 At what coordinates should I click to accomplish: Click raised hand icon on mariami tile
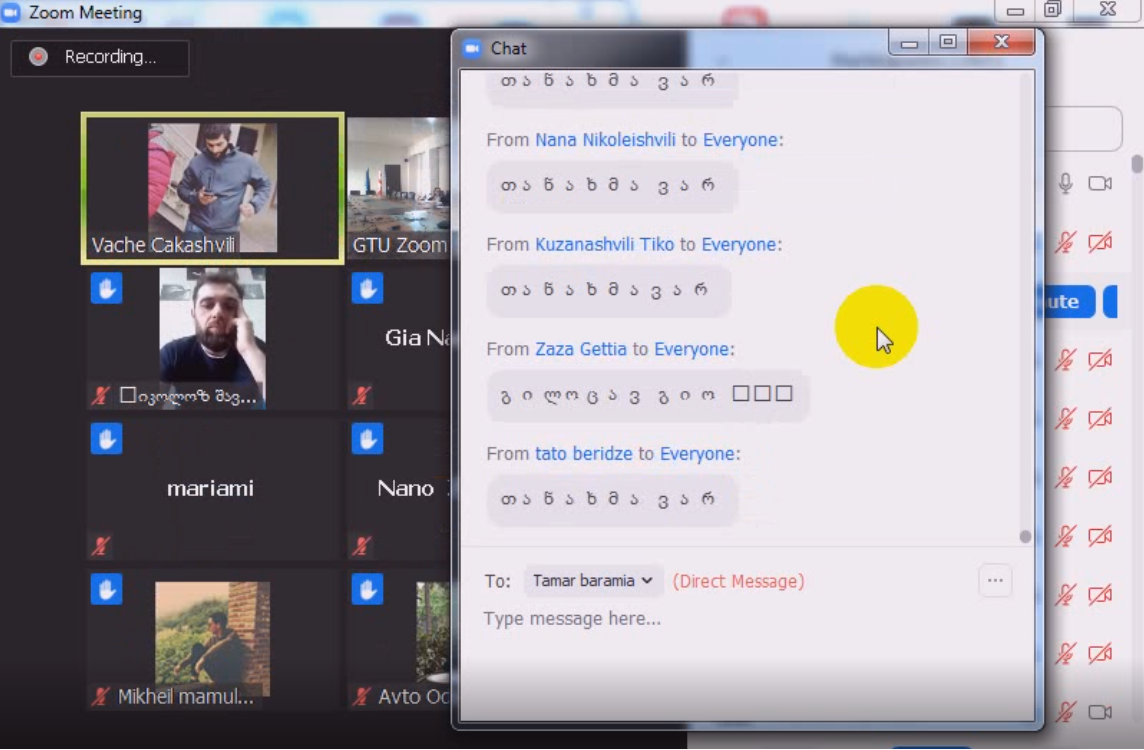(107, 439)
